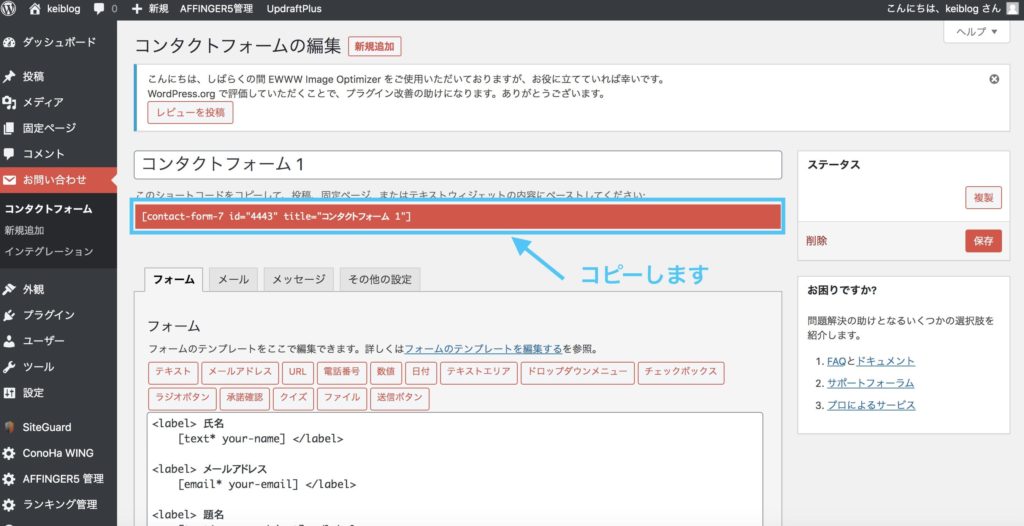Image resolution: width=1024 pixels, height=526 pixels.
Task: Click the ConoHa WING gear icon
Action: point(9,453)
